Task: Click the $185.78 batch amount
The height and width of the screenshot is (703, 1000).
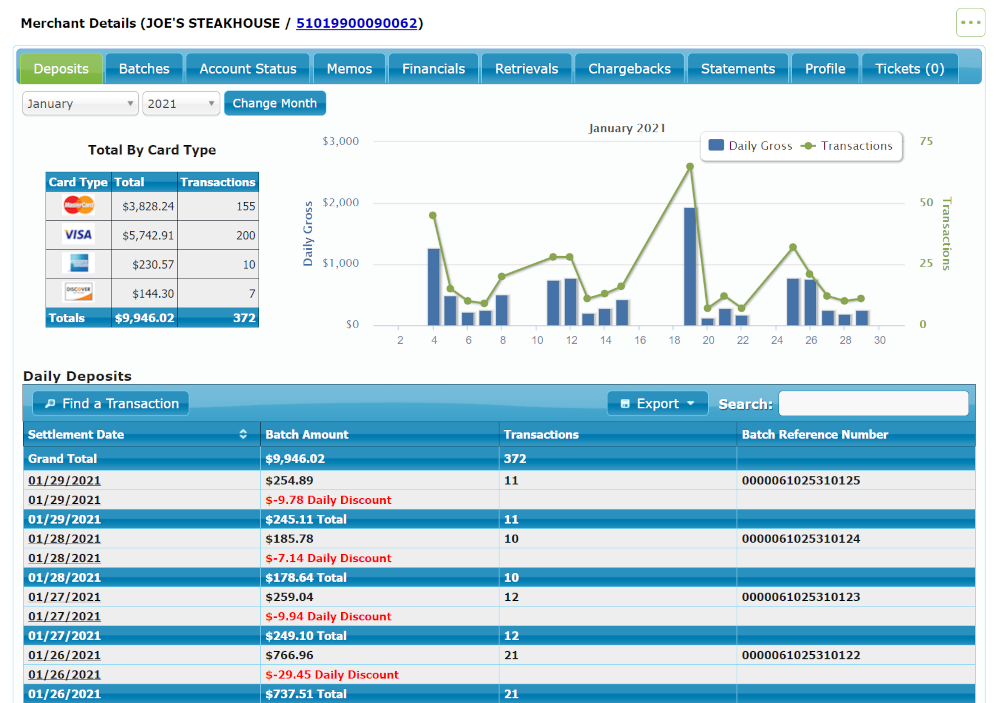Action: pyautogui.click(x=289, y=538)
